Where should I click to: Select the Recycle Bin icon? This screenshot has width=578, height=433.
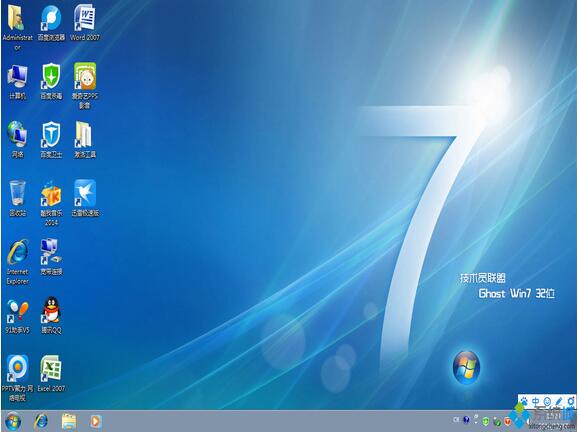pyautogui.click(x=17, y=193)
